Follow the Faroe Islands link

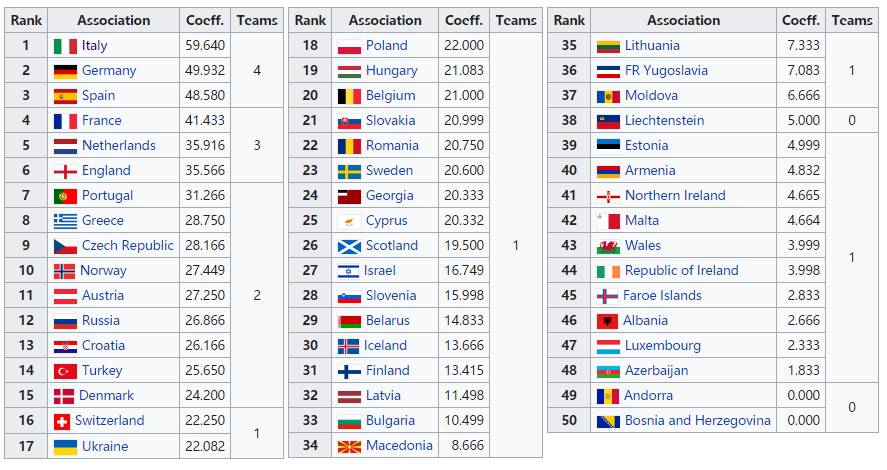(x=662, y=296)
